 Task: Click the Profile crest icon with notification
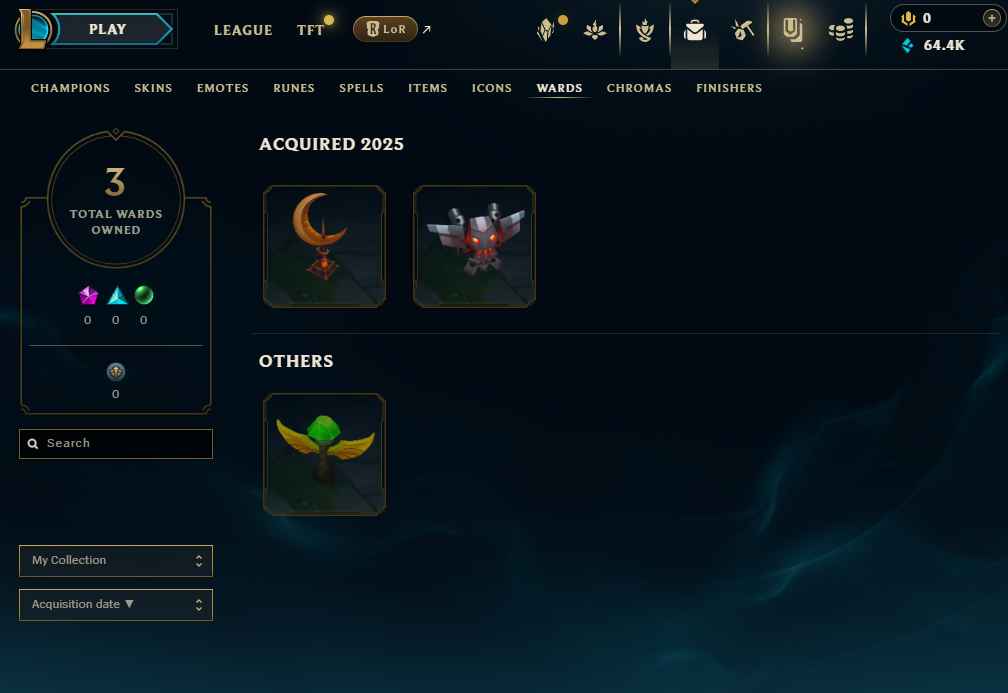pos(546,30)
